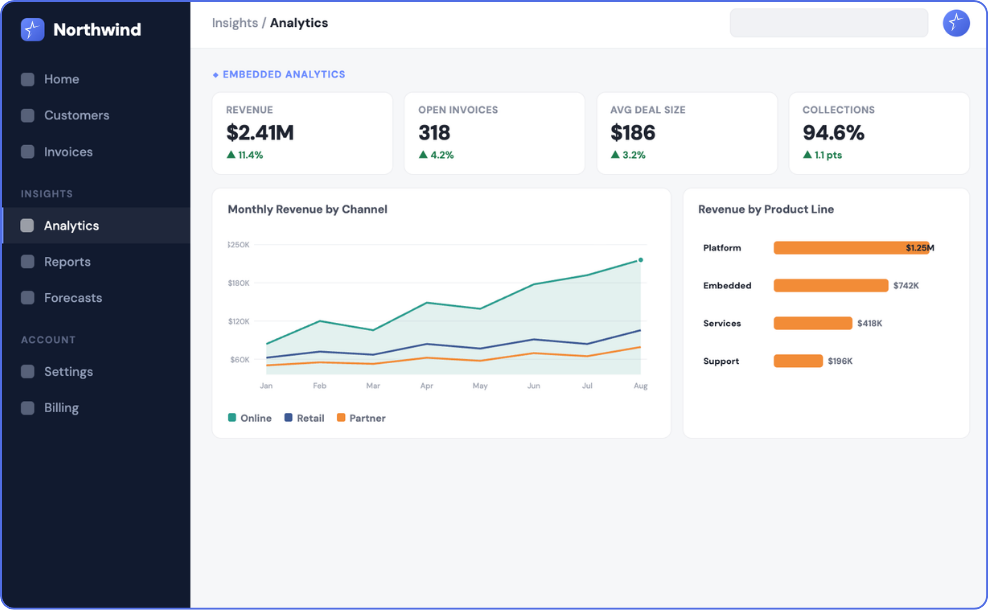Click the Support revenue bar
The height and width of the screenshot is (610, 989).
tap(798, 361)
